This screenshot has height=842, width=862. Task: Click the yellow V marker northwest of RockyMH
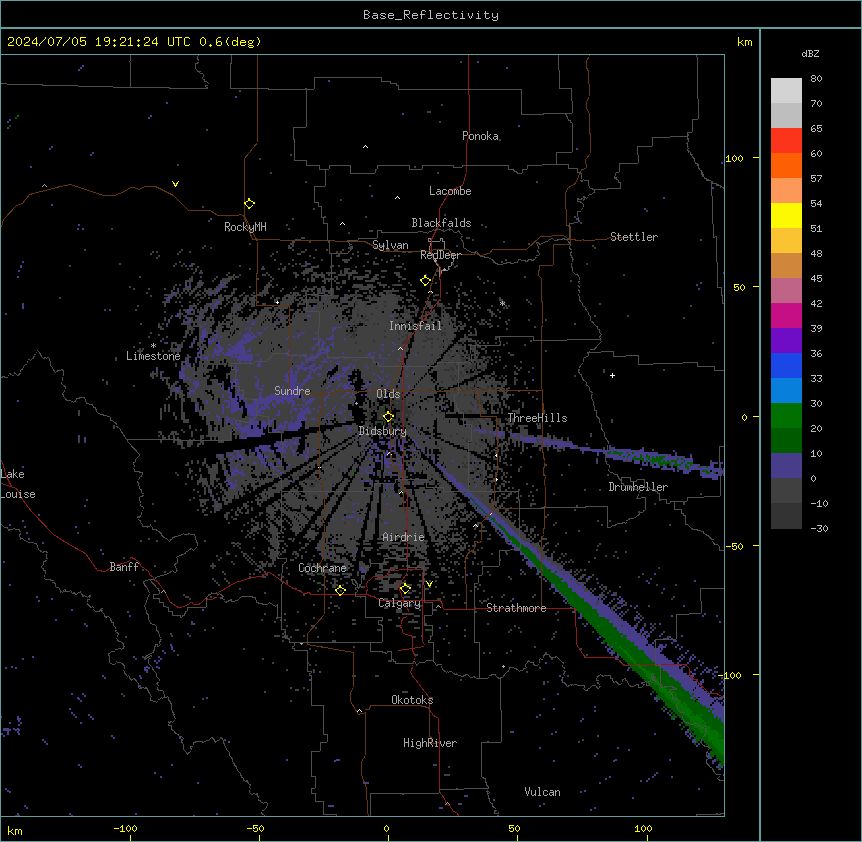coord(175,184)
